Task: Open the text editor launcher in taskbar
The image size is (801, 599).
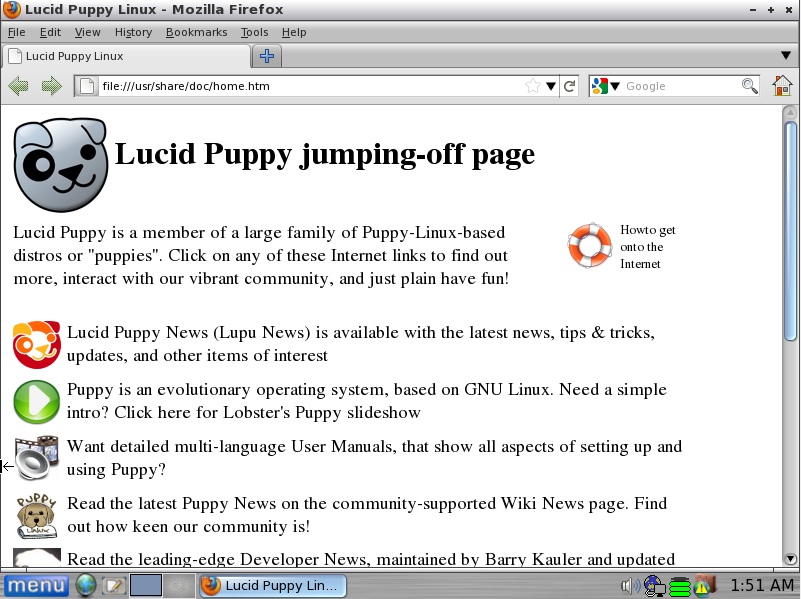Action: tap(113, 585)
